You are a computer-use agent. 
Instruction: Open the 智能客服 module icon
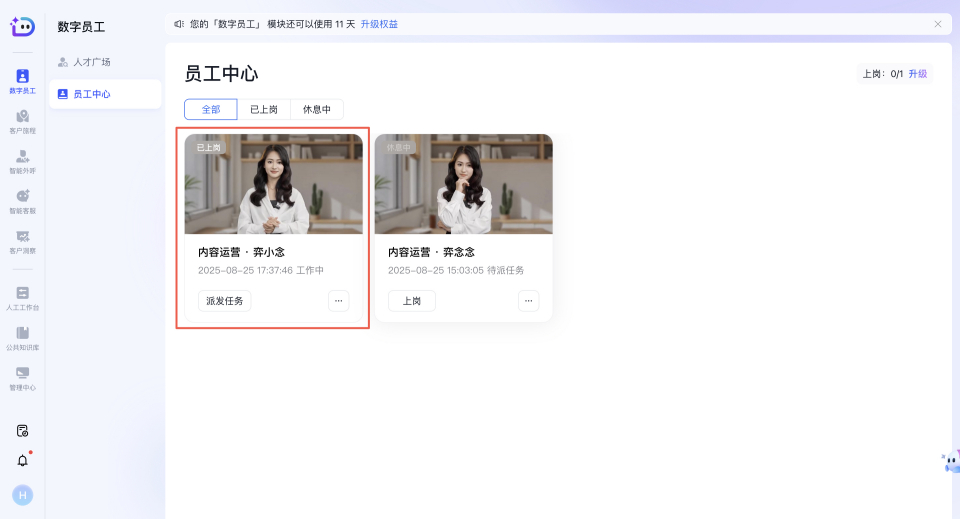(x=22, y=201)
